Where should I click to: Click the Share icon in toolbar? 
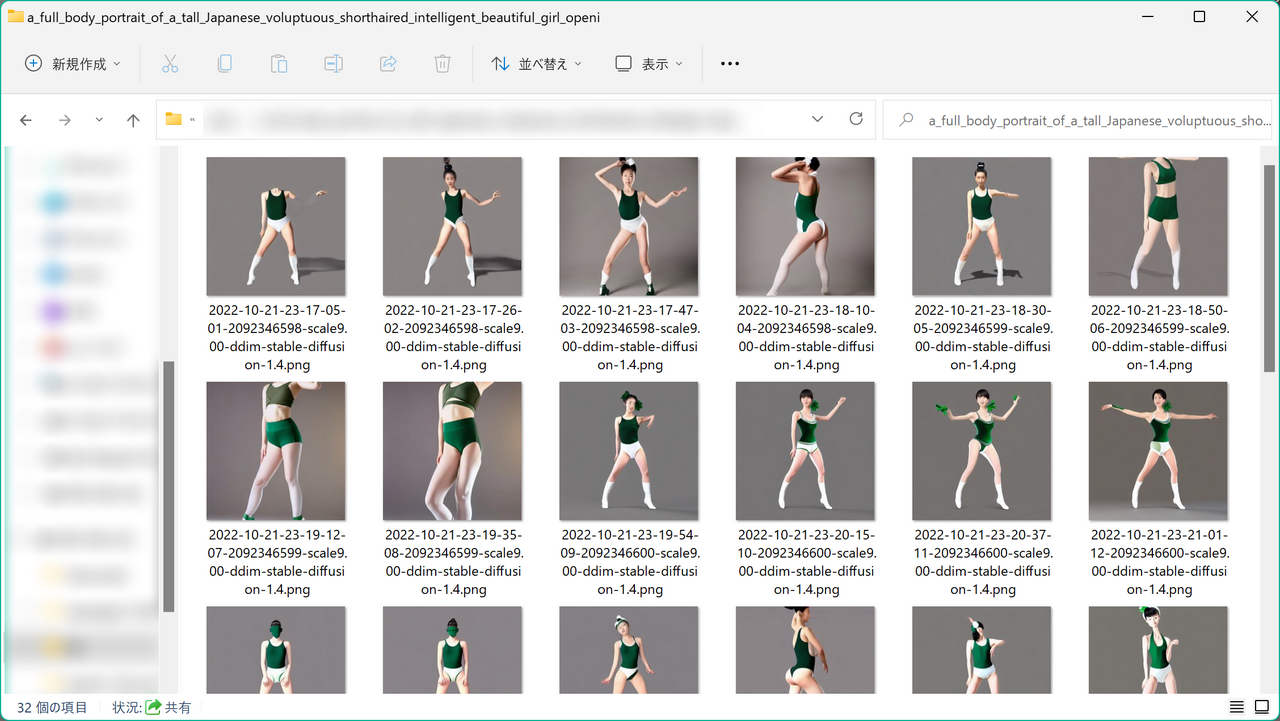(388, 64)
